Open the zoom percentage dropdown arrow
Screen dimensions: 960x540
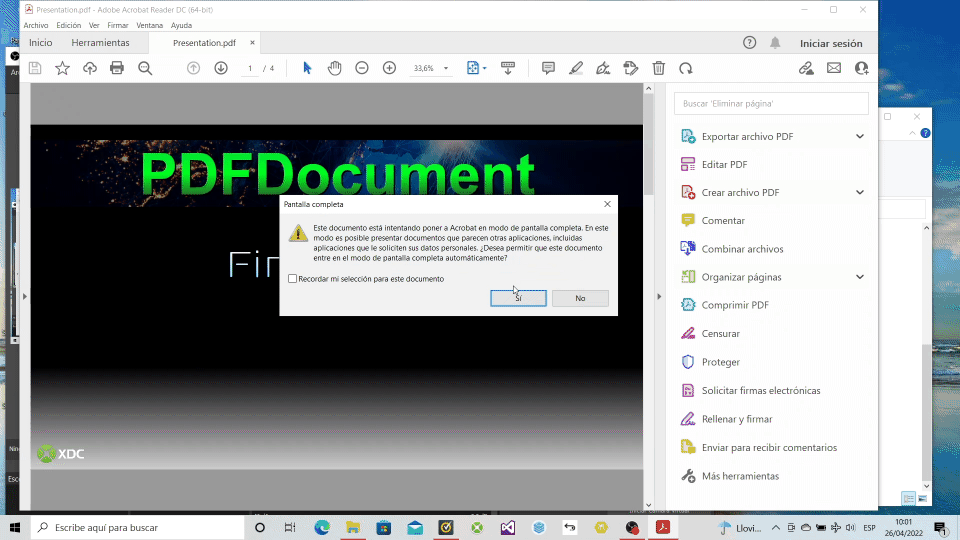[x=446, y=68]
